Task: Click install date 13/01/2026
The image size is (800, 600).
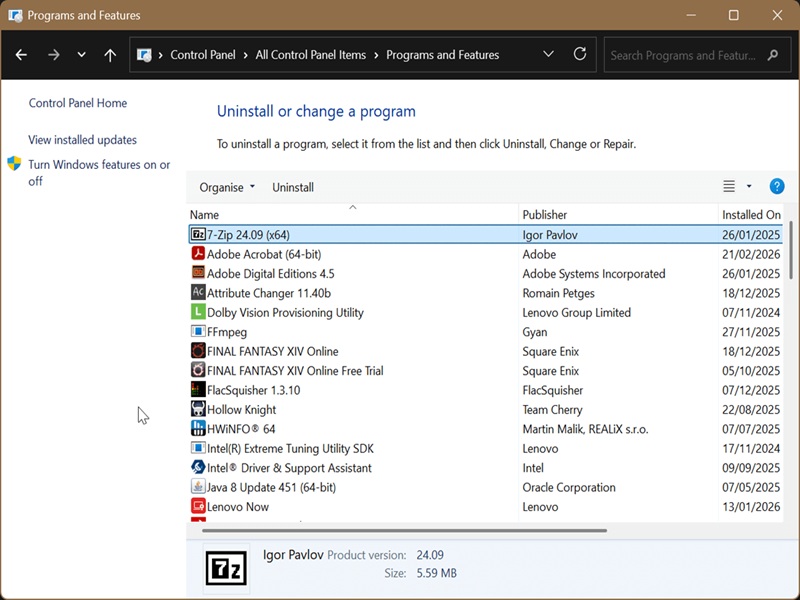Action: [751, 506]
